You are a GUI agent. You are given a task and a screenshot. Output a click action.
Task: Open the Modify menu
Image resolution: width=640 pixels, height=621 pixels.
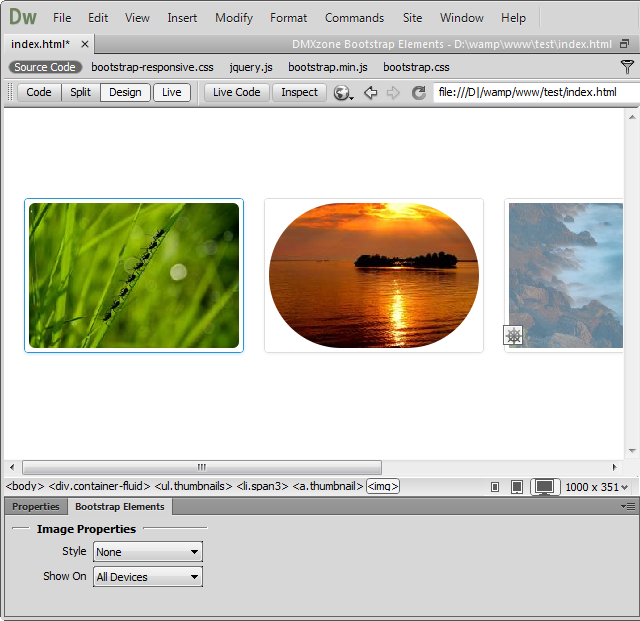234,18
